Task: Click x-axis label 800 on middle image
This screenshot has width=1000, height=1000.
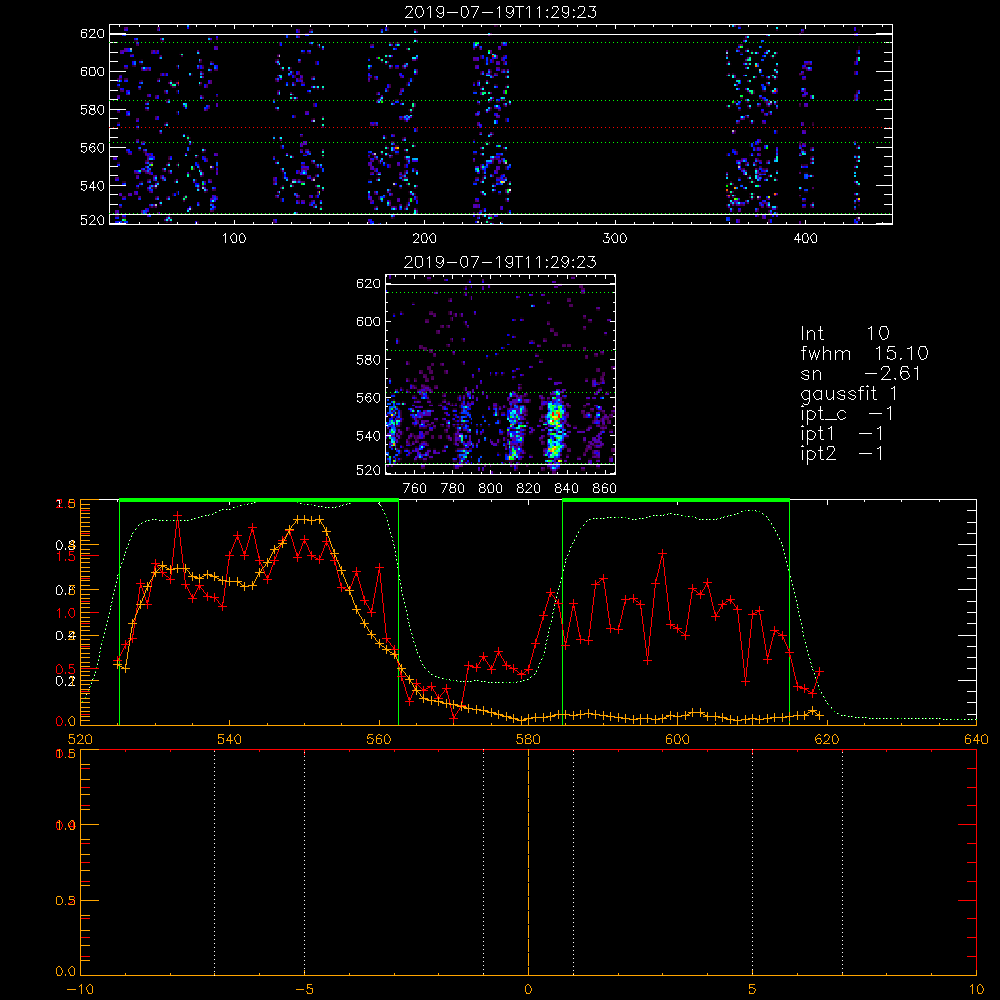Action: click(x=490, y=489)
